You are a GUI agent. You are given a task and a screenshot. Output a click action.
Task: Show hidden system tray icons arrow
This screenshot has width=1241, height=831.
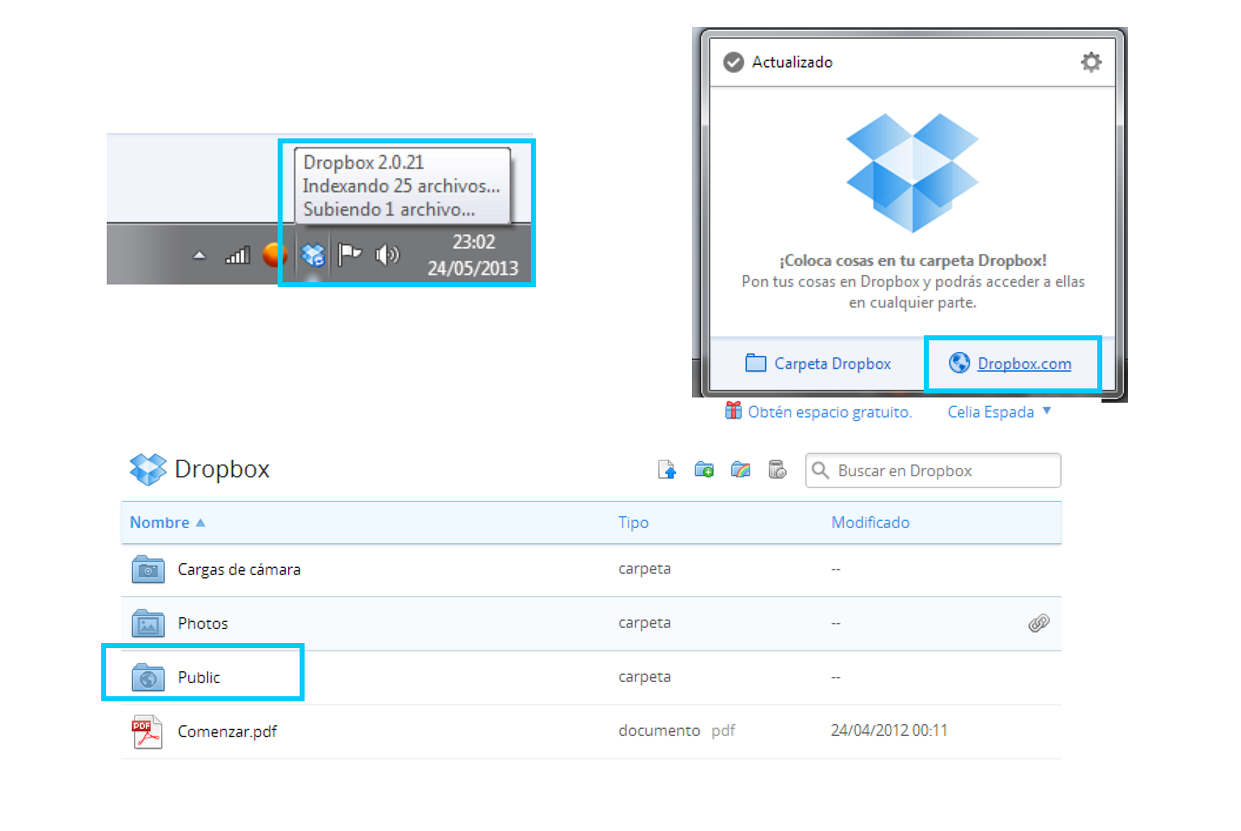tap(199, 256)
